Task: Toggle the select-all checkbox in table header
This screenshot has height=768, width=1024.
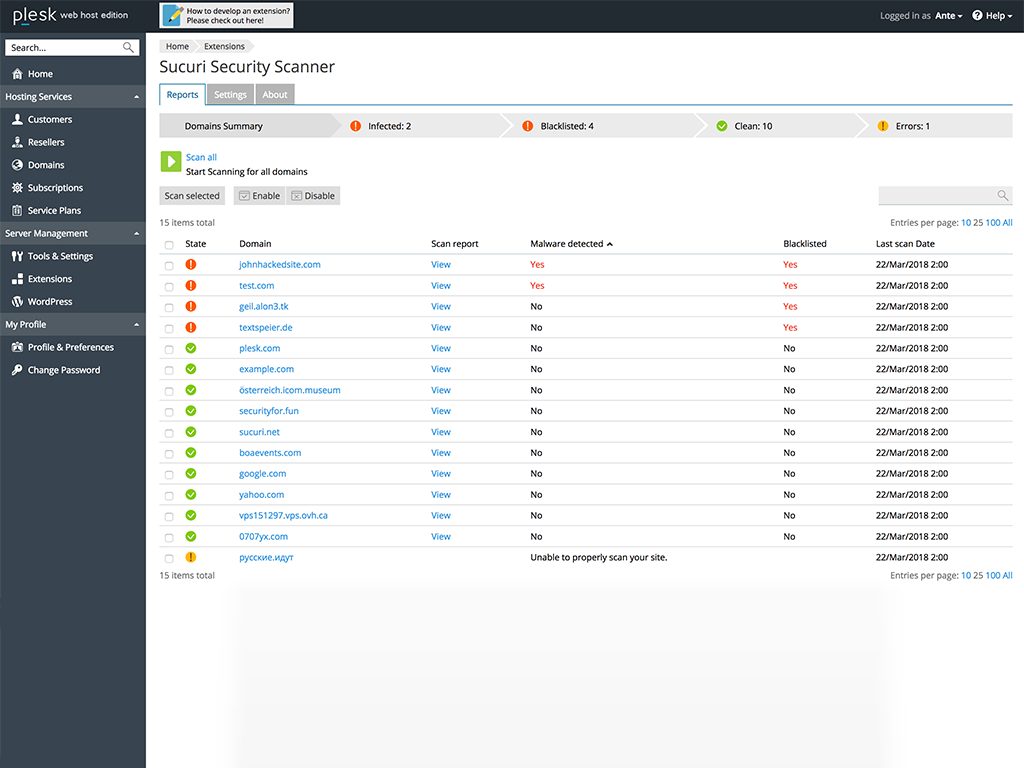Action: tap(169, 244)
